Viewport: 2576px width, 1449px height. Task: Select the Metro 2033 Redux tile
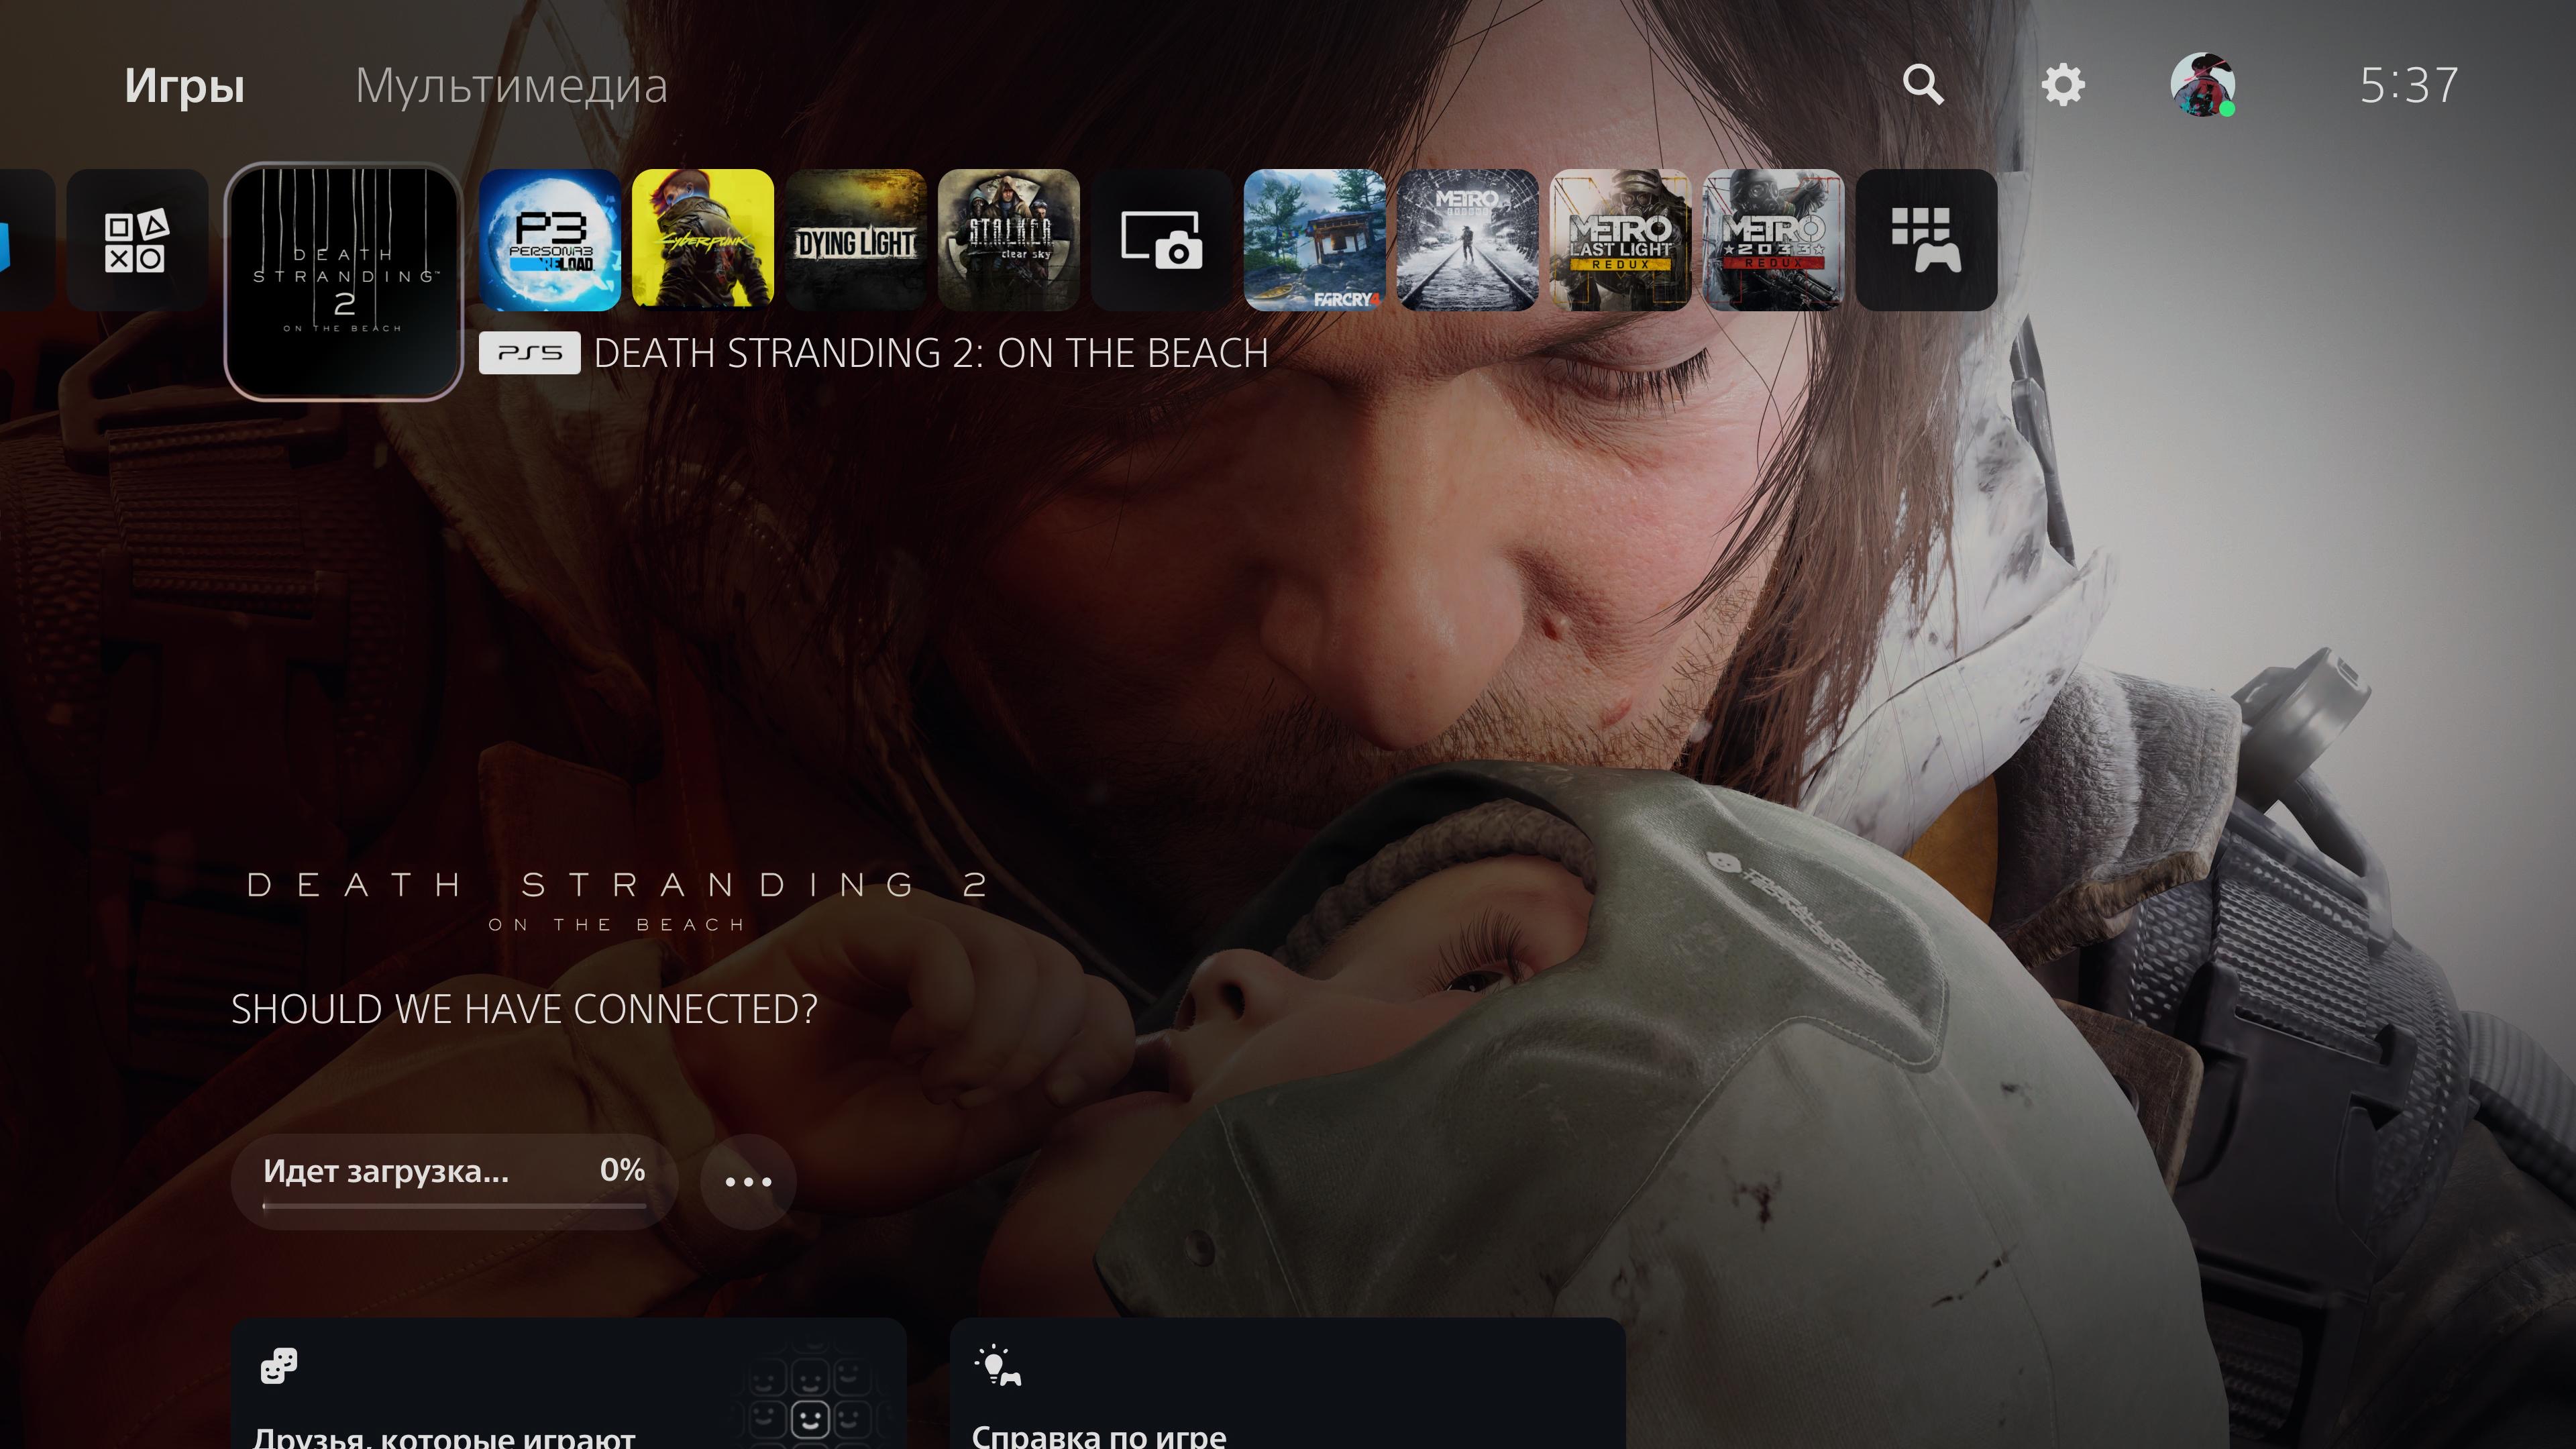click(1773, 240)
